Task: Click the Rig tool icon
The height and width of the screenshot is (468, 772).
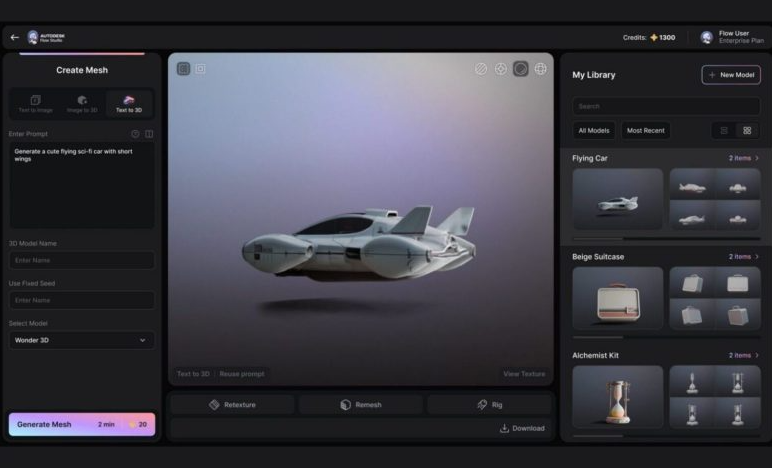Action: (482, 405)
